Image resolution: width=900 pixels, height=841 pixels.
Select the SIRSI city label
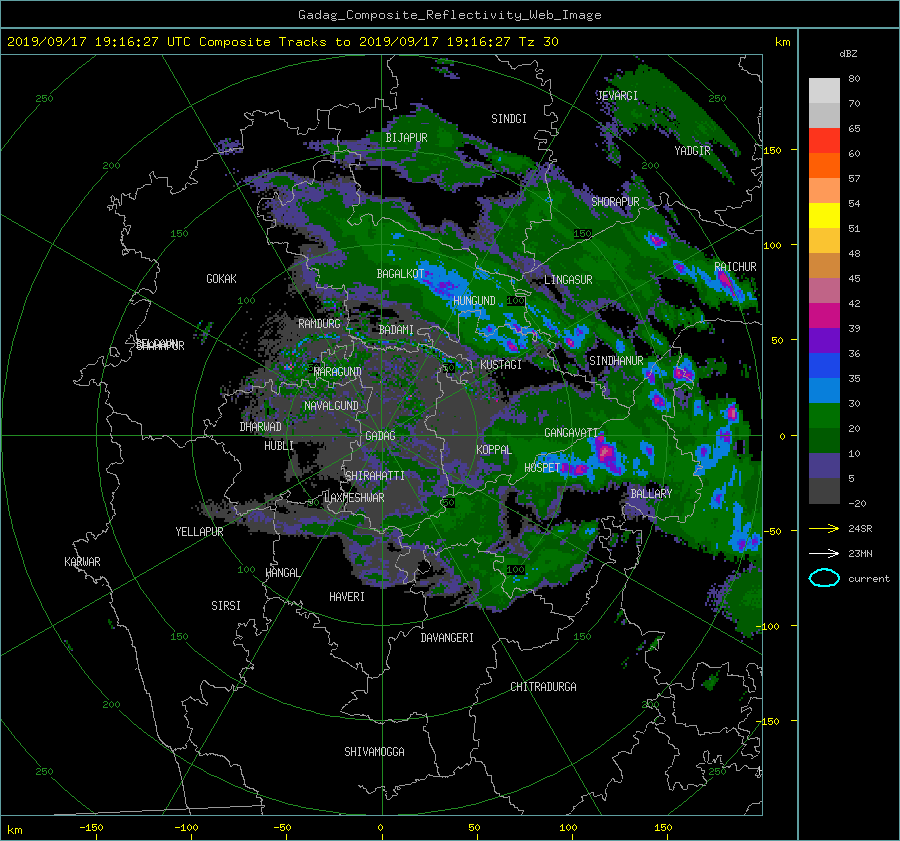click(x=226, y=606)
